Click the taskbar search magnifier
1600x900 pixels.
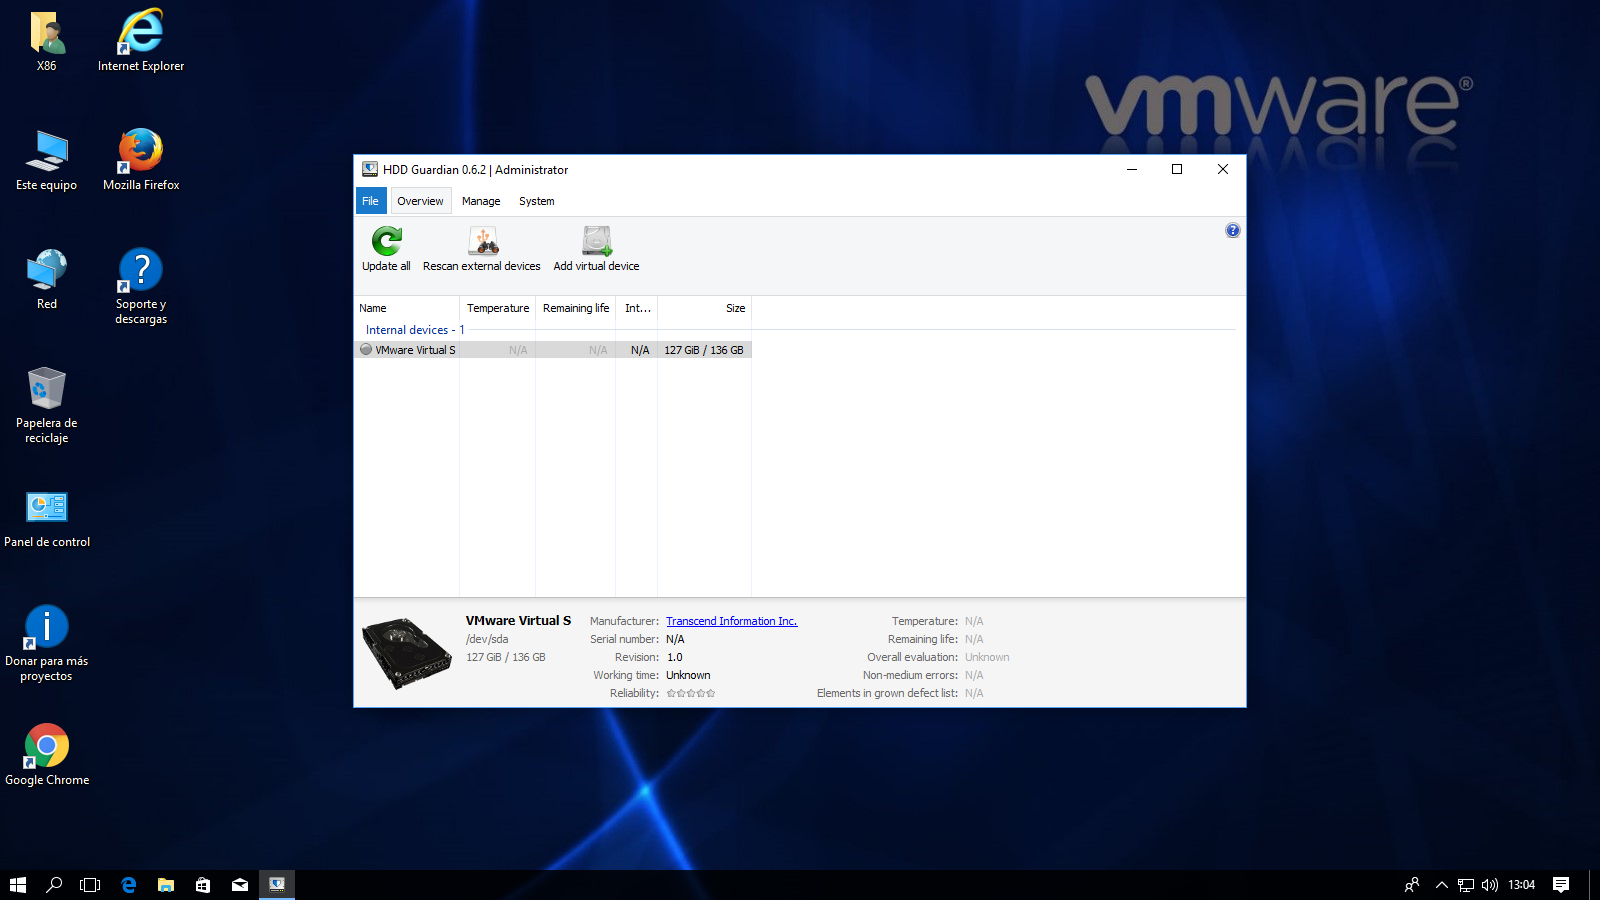[54, 884]
